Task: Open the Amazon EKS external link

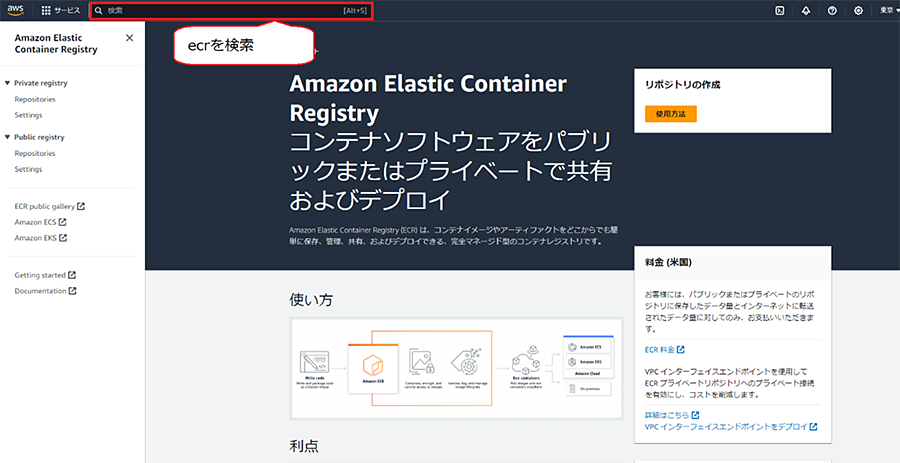Action: (x=41, y=238)
